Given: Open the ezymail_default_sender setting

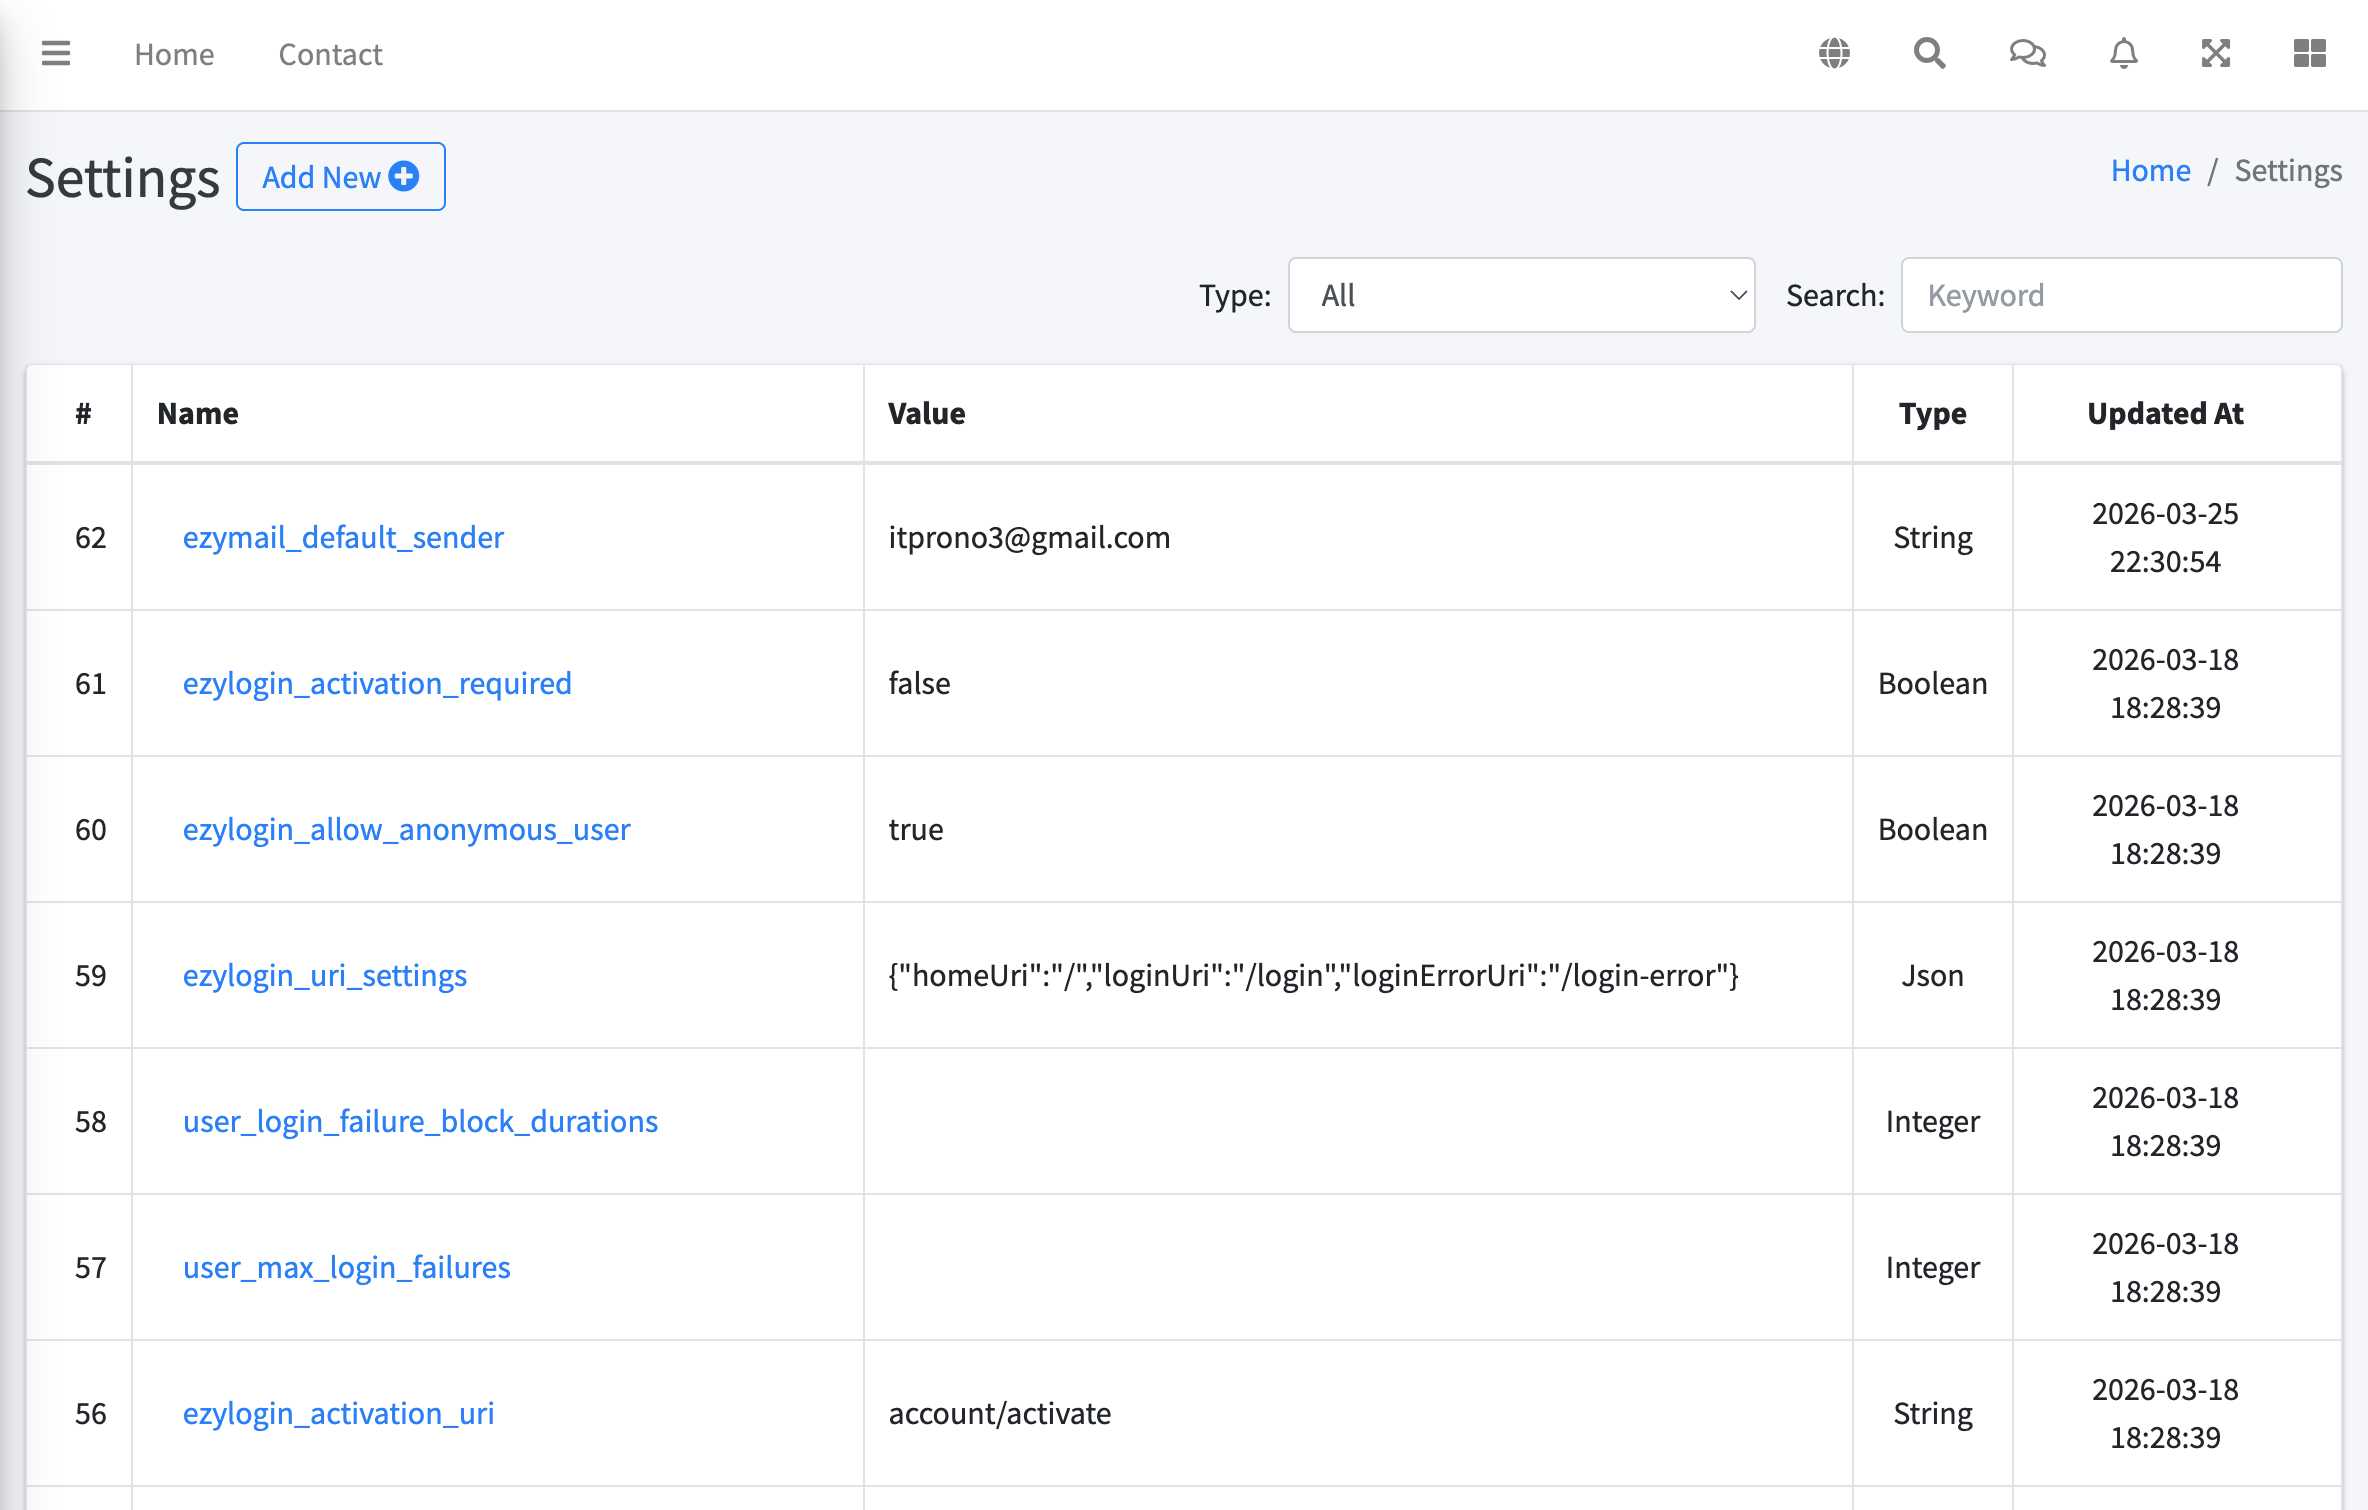Looking at the screenshot, I should [x=343, y=537].
